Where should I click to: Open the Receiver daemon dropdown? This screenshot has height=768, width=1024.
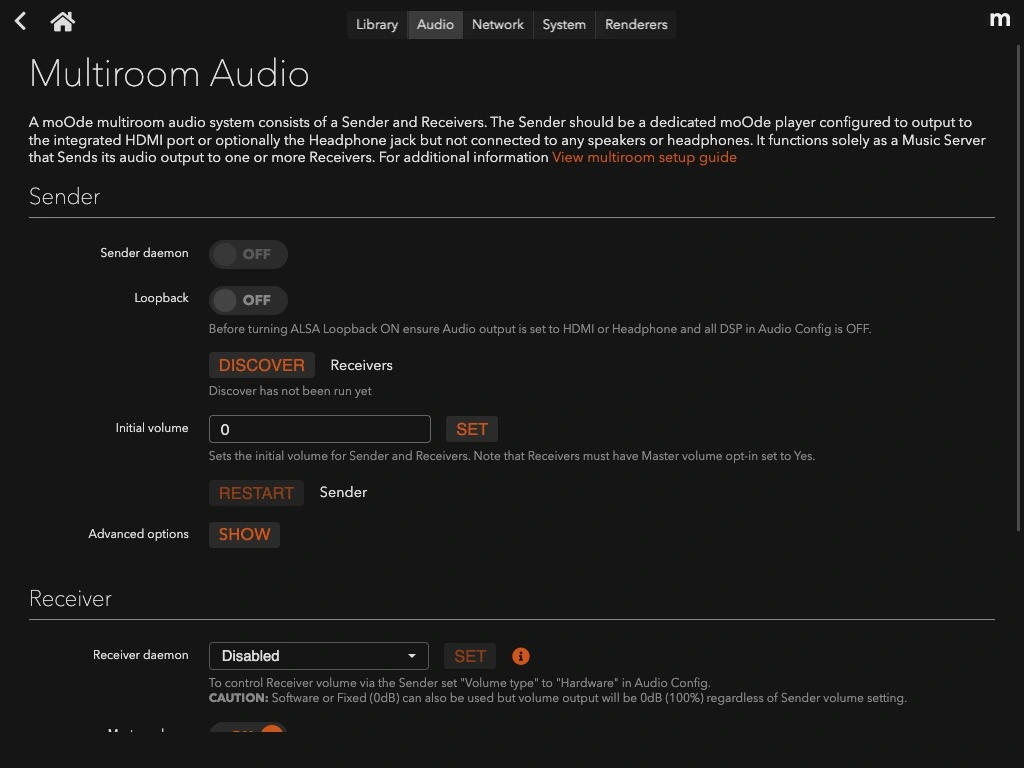[x=319, y=656]
